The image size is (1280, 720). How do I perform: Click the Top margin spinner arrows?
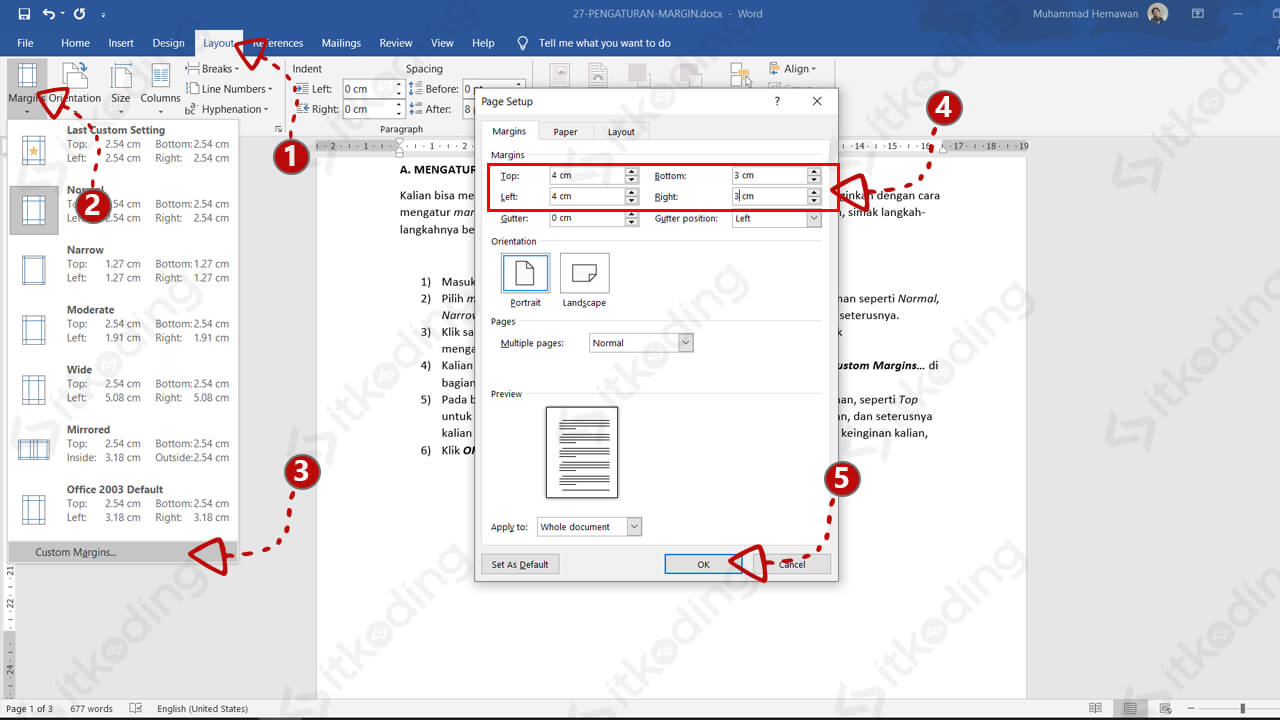tap(631, 175)
